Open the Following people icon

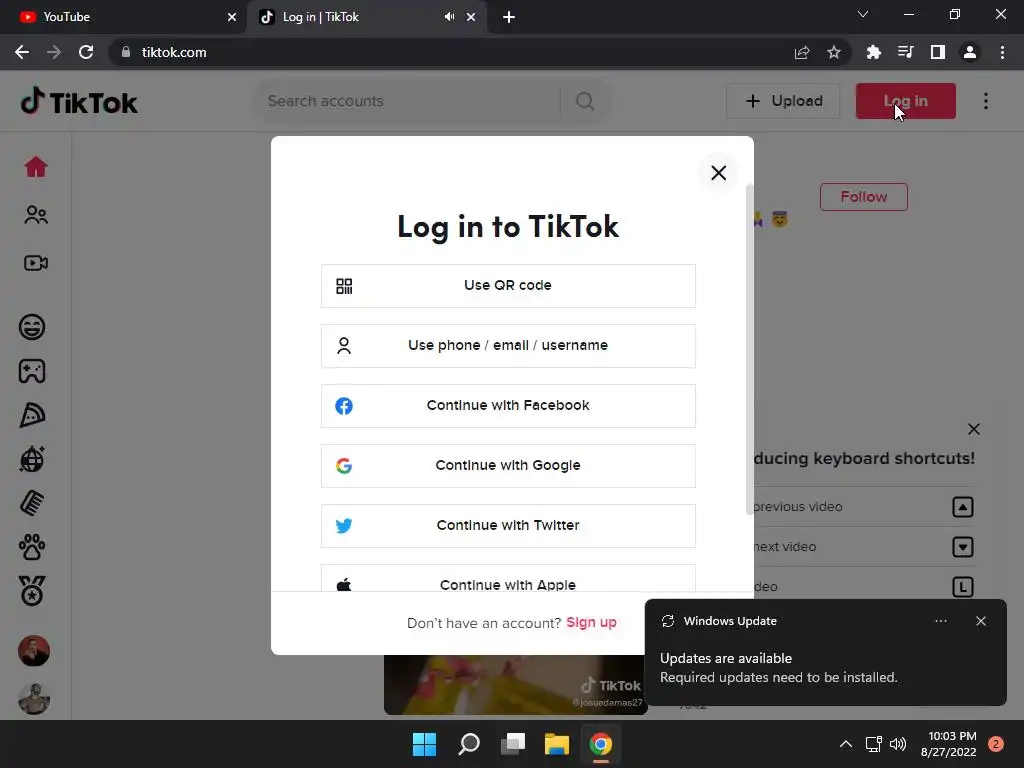36,215
